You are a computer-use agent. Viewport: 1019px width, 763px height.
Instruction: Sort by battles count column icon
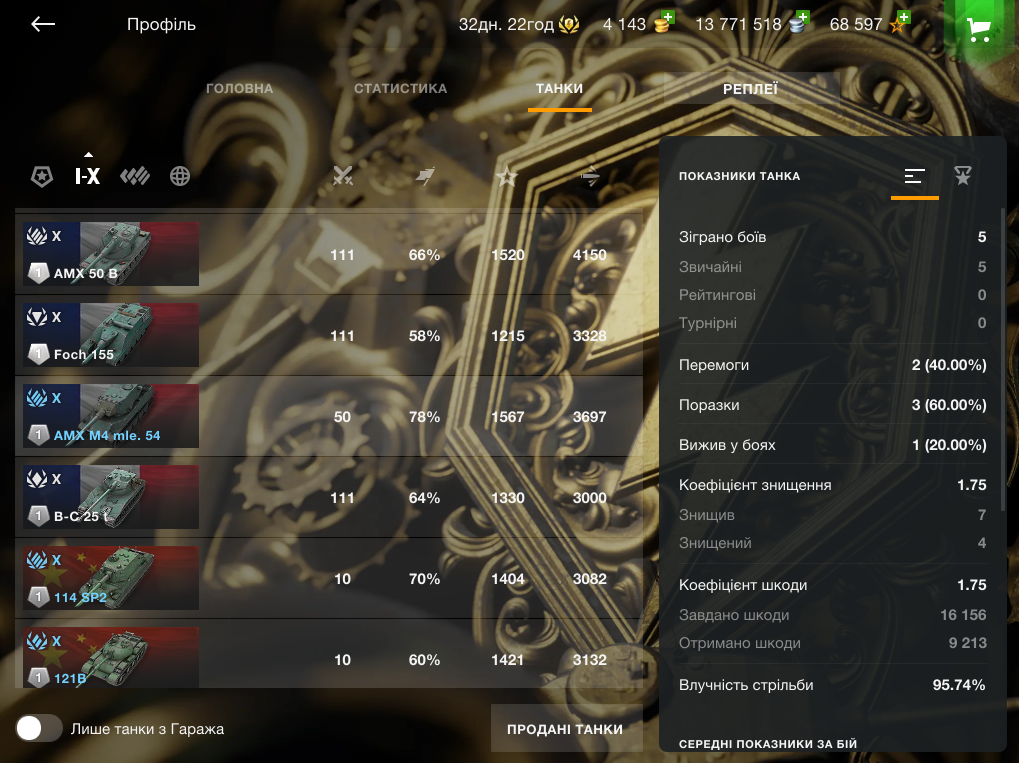(342, 175)
